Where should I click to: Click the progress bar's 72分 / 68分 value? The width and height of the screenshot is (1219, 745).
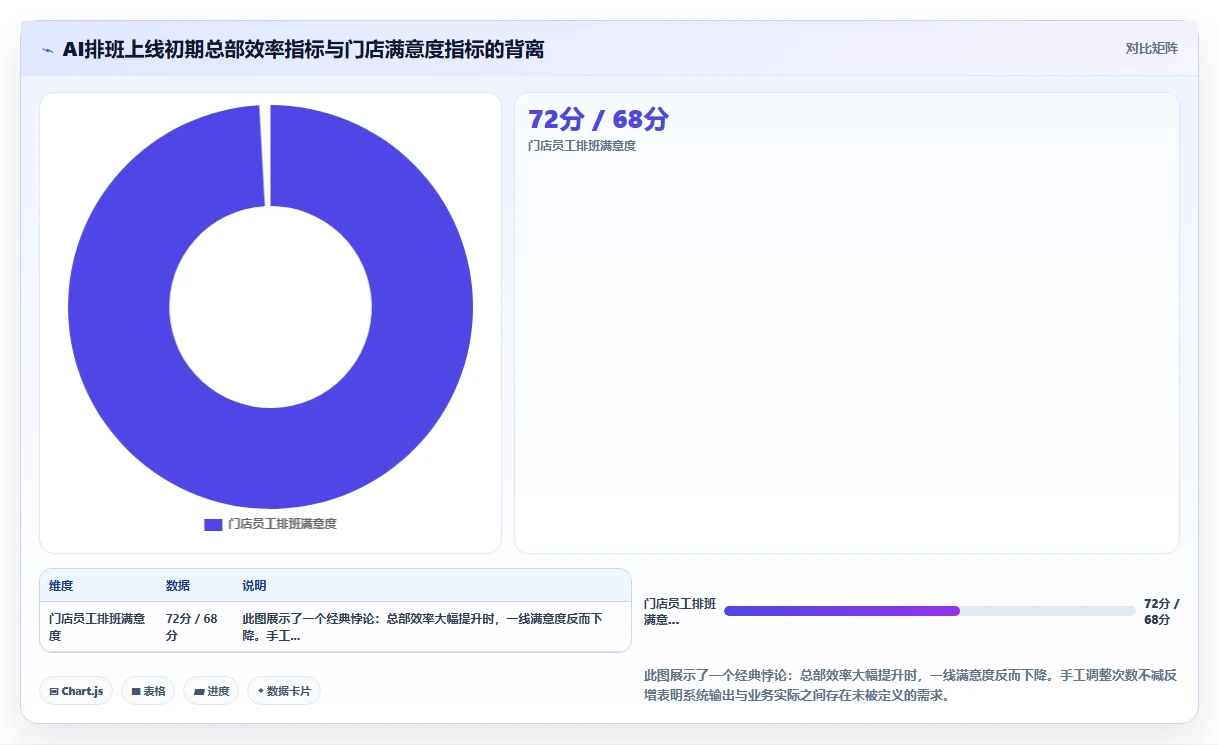click(x=1162, y=612)
